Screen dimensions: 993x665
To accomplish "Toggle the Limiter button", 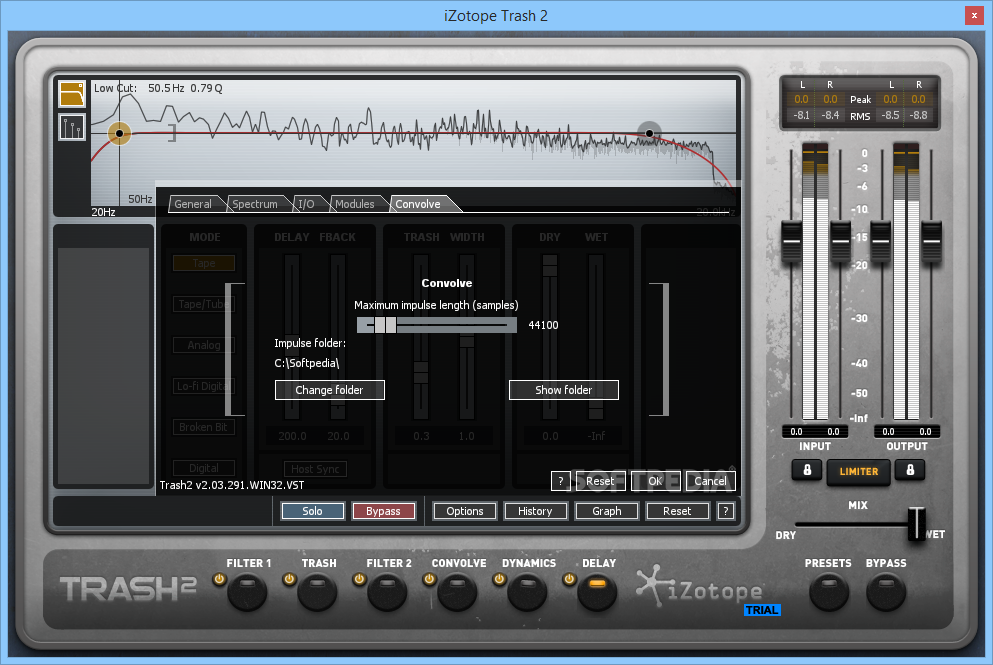I will click(859, 472).
